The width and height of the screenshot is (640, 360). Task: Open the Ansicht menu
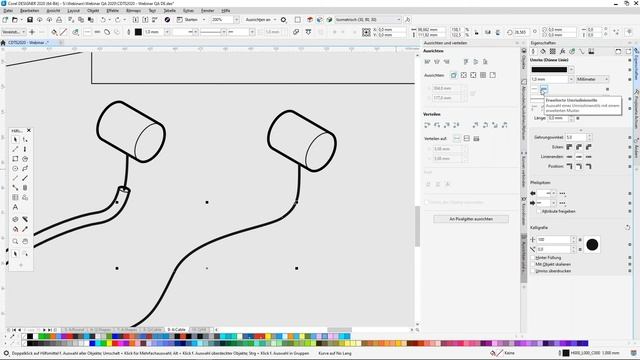[x=53, y=11]
